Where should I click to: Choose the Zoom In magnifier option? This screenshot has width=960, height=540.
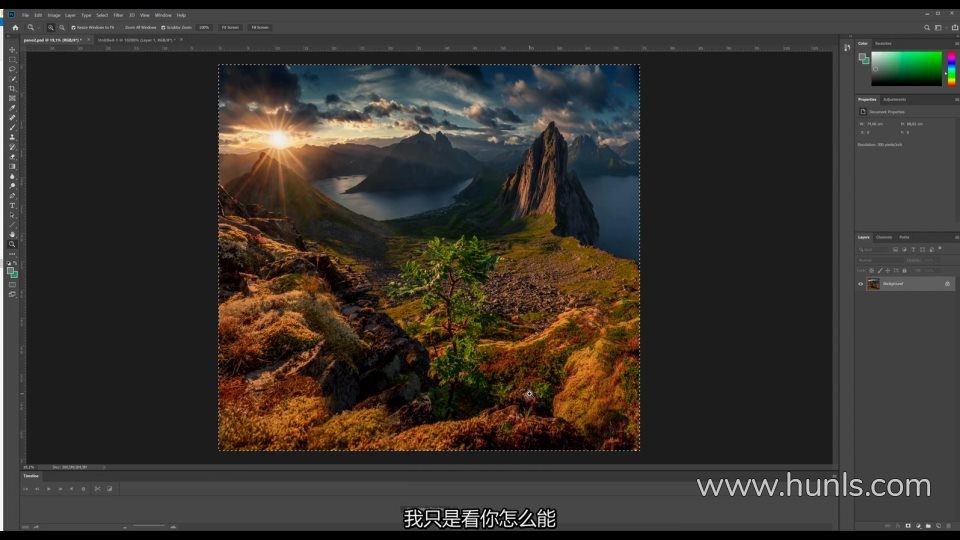tap(51, 28)
